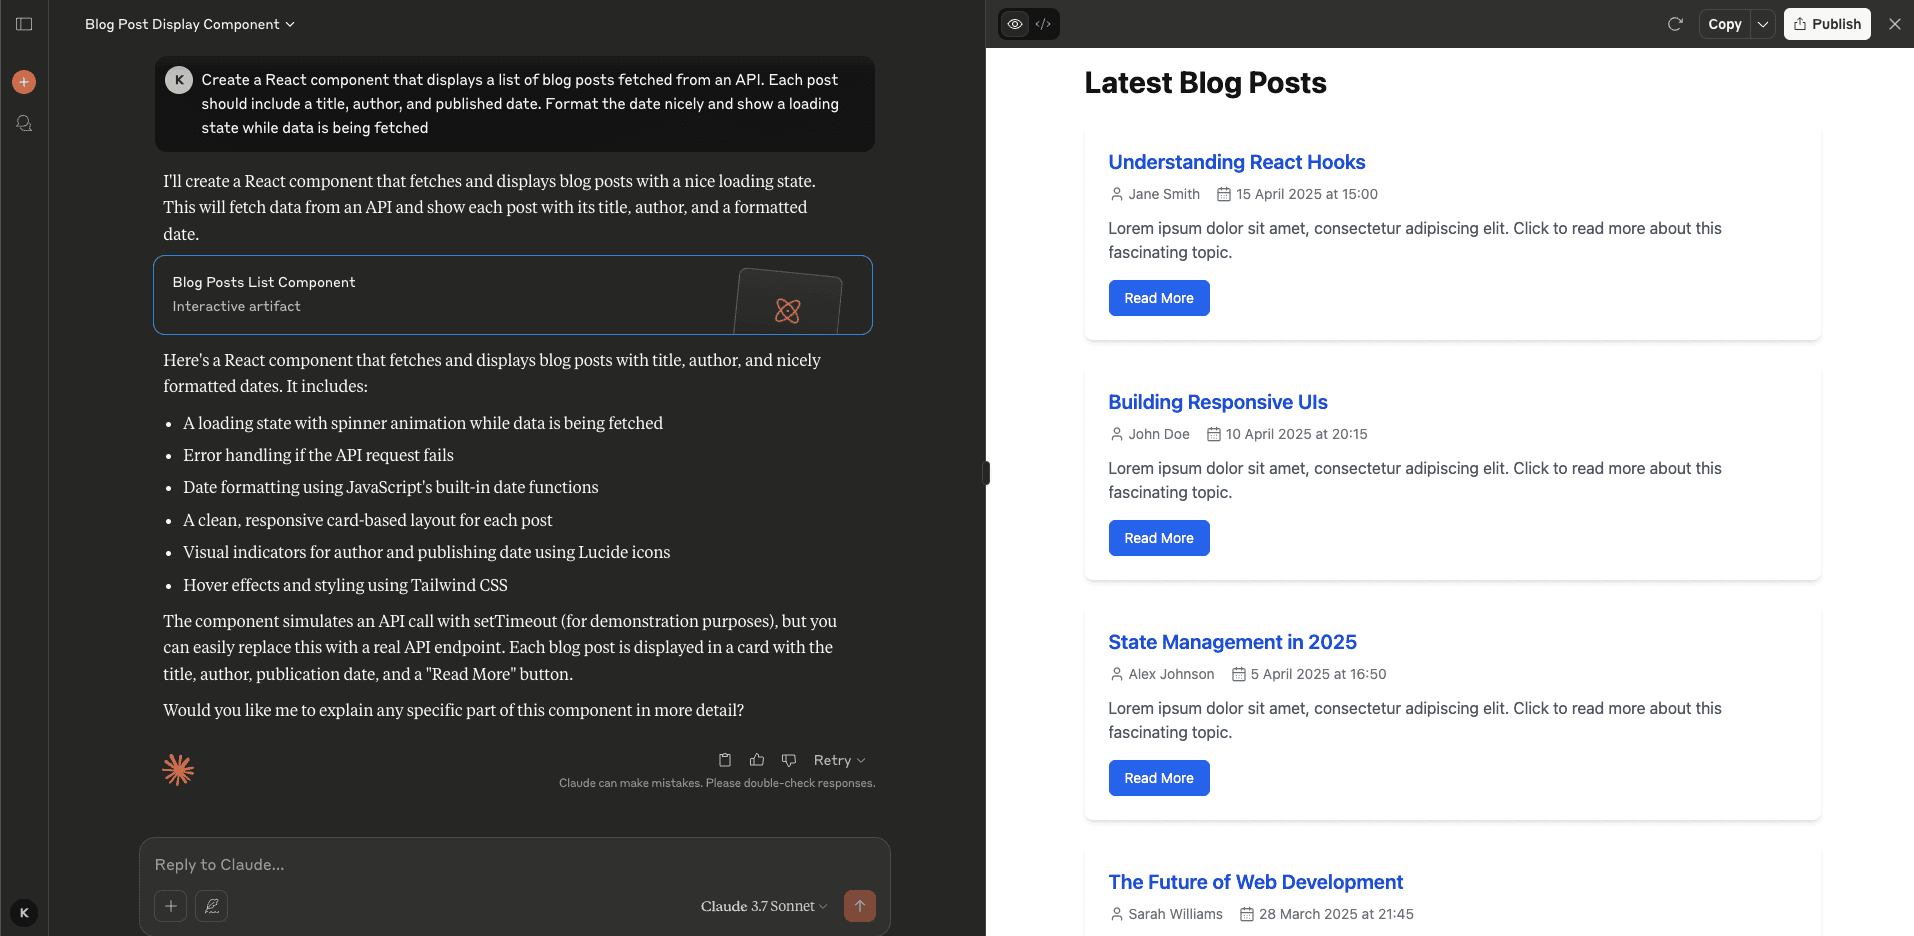1914x936 pixels.
Task: Open the attachment plus button
Action: [171, 906]
